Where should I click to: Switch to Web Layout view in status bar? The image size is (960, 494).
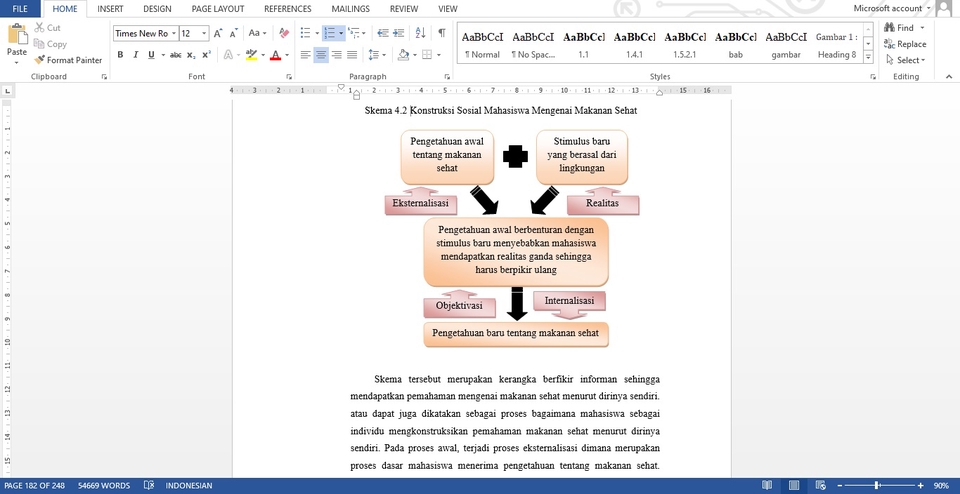click(820, 485)
